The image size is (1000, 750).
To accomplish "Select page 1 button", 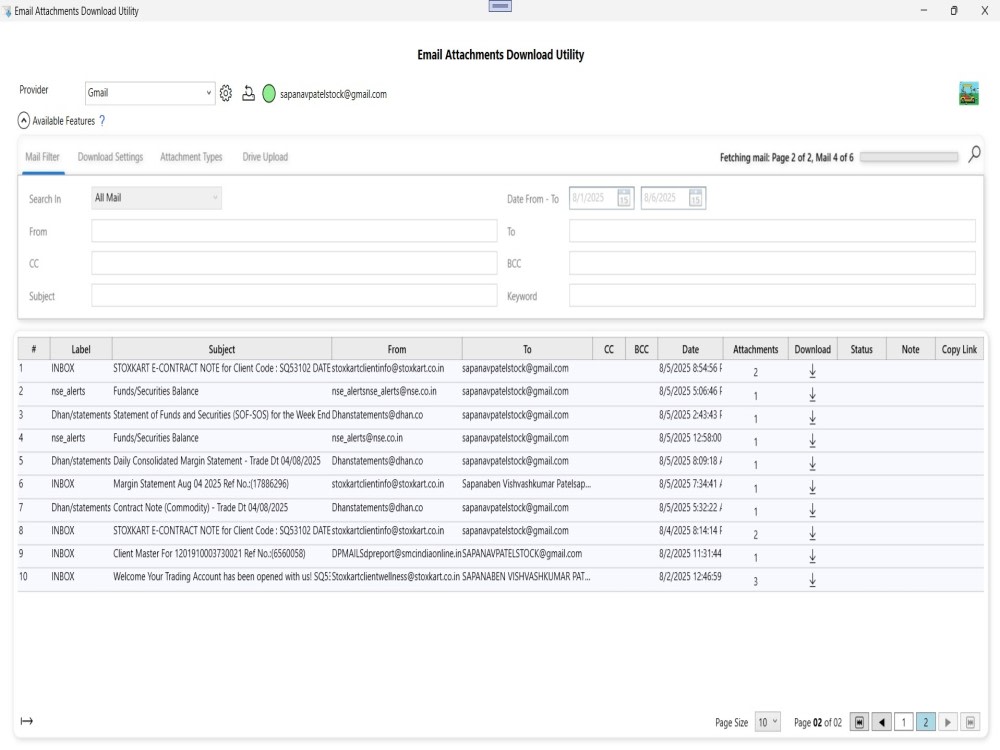I will [904, 722].
